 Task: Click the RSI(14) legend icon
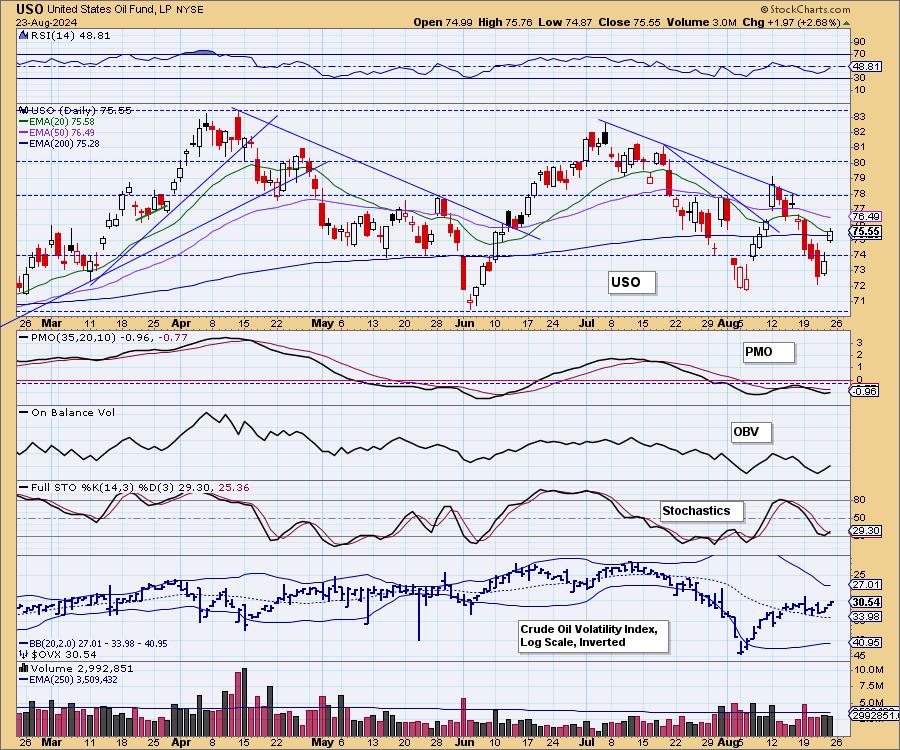(24, 35)
